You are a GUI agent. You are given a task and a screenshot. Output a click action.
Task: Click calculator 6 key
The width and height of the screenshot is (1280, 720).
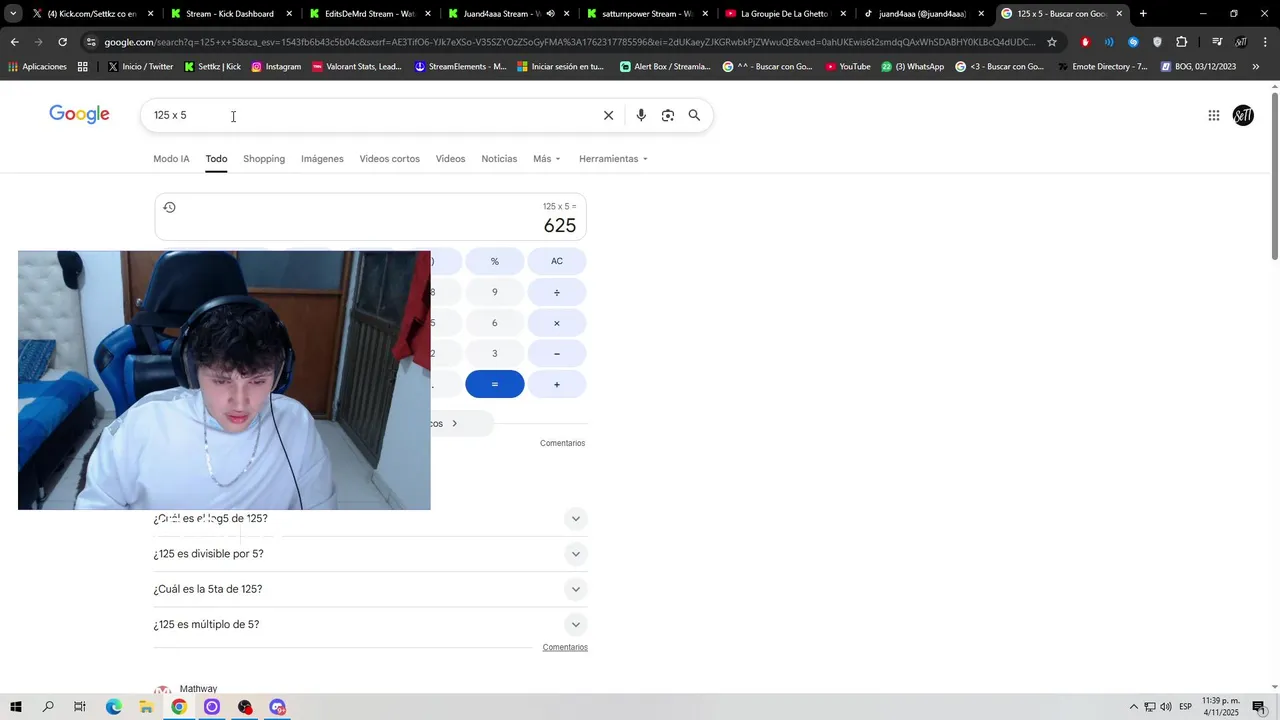pyautogui.click(x=495, y=323)
